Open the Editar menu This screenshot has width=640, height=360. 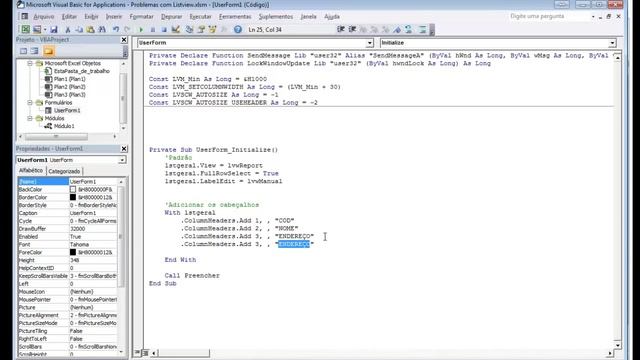click(69, 16)
